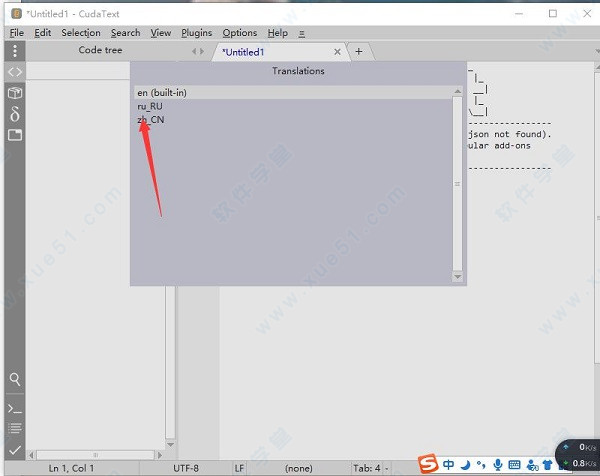Viewport: 600px width, 476px height.
Task: Open the Output lines panel icon
Action: click(15, 428)
